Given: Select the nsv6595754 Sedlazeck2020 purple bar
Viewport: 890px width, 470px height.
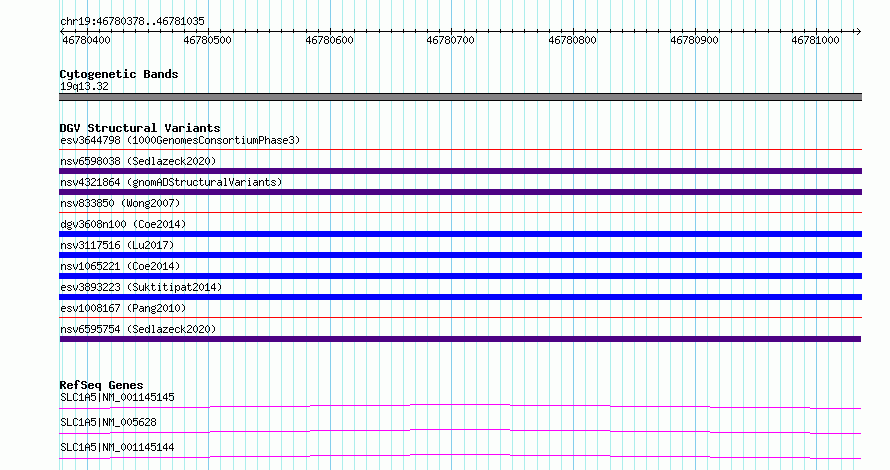Looking at the screenshot, I should click(x=460, y=339).
